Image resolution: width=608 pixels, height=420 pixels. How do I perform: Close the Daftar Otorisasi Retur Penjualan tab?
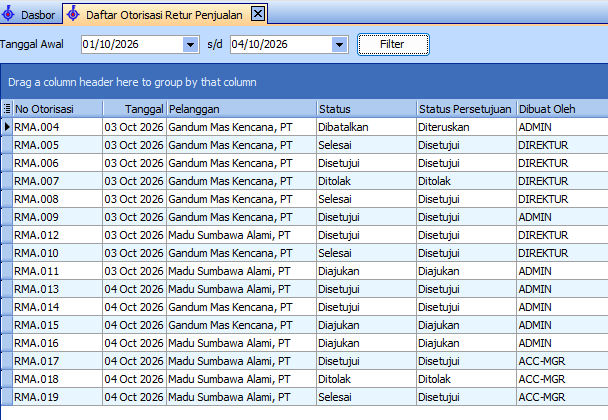coord(258,14)
